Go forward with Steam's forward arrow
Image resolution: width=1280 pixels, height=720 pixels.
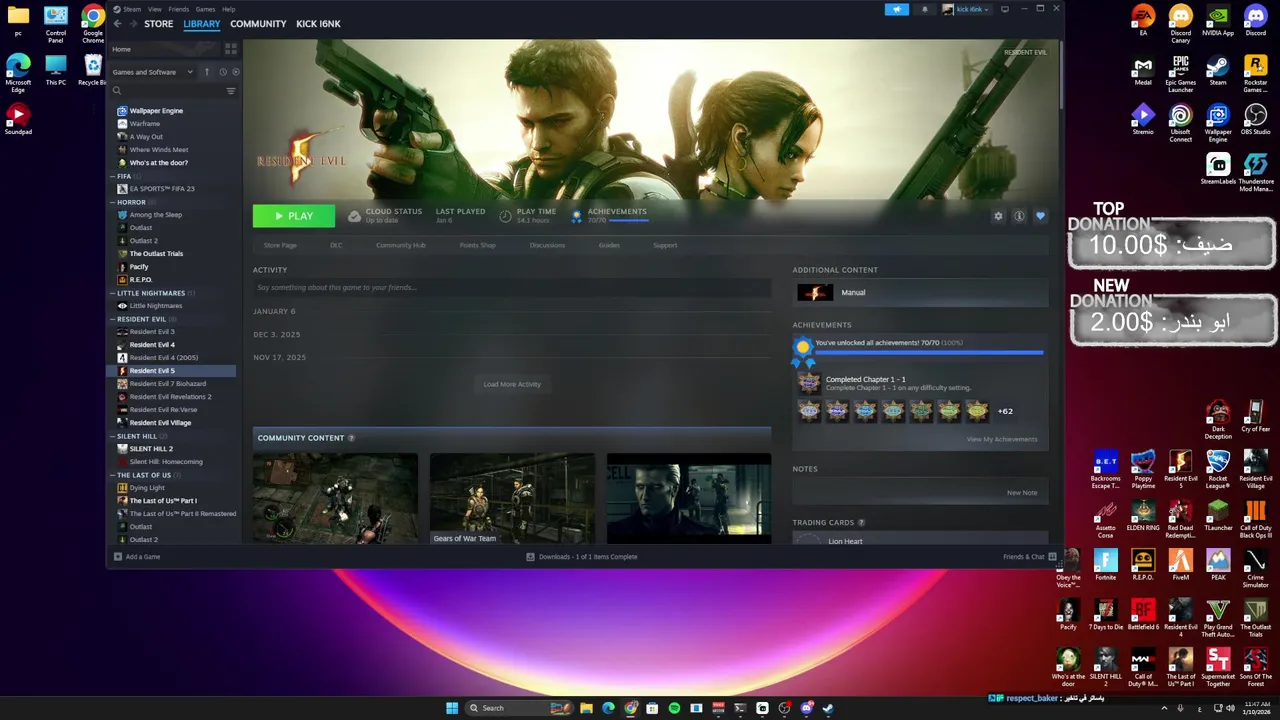click(x=131, y=23)
